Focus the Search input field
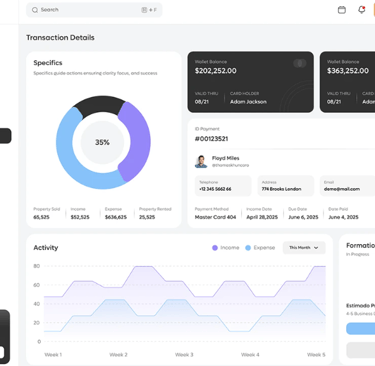The image size is (375, 366). (94, 10)
